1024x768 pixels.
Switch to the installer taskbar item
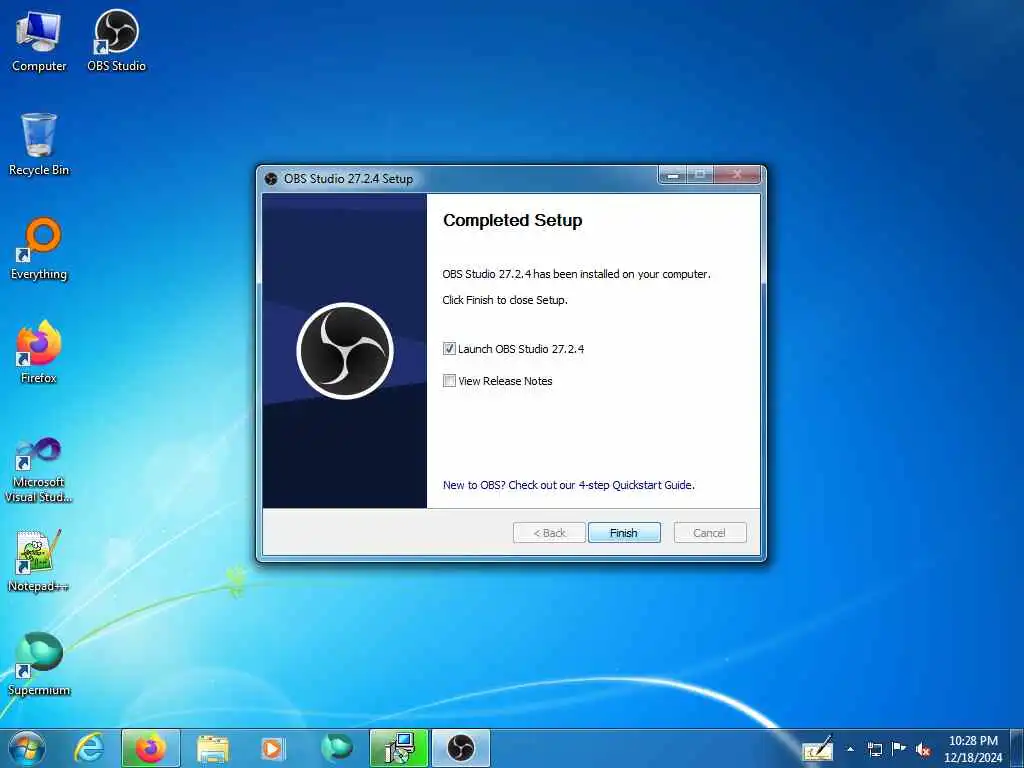[398, 748]
